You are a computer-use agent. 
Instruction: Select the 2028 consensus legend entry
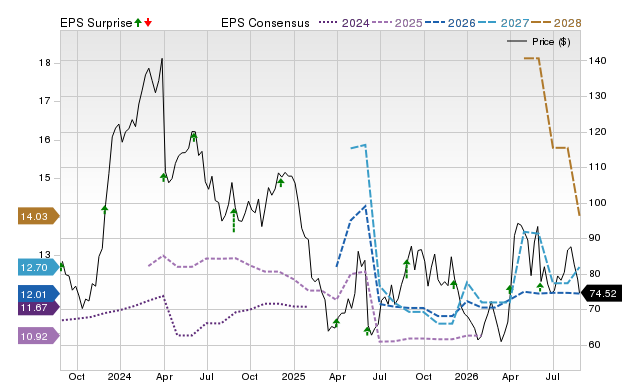556,23
